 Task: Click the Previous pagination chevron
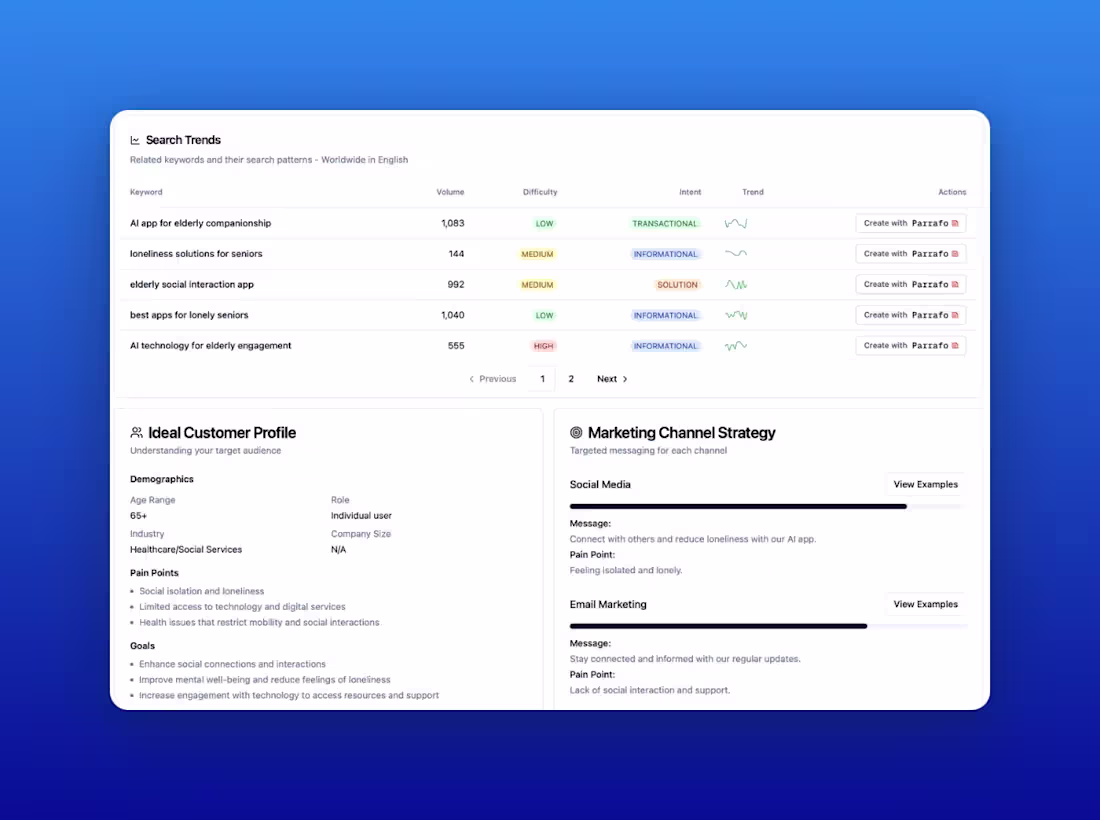pyautogui.click(x=471, y=378)
